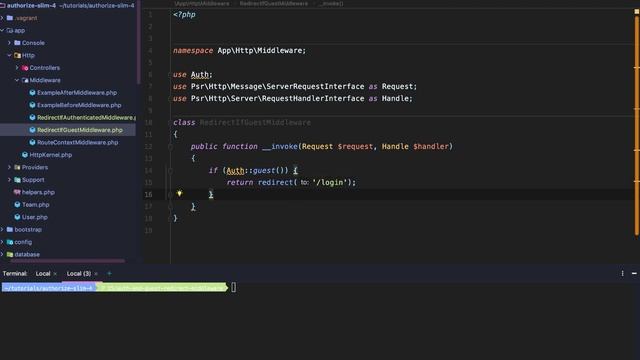Switch to the Local terminal tab
The width and height of the screenshot is (640, 360).
pos(43,273)
